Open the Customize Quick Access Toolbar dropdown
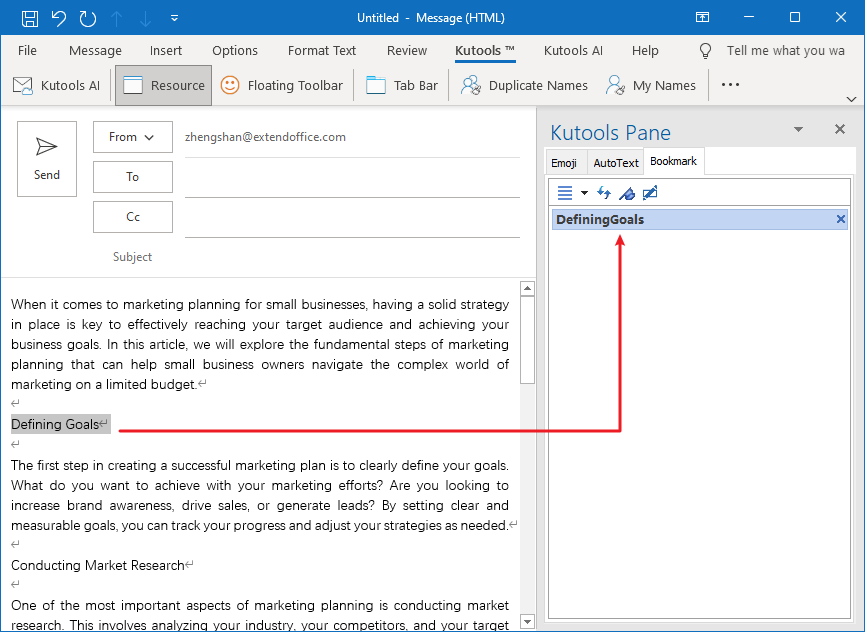Viewport: 865px width, 632px height. [x=174, y=18]
